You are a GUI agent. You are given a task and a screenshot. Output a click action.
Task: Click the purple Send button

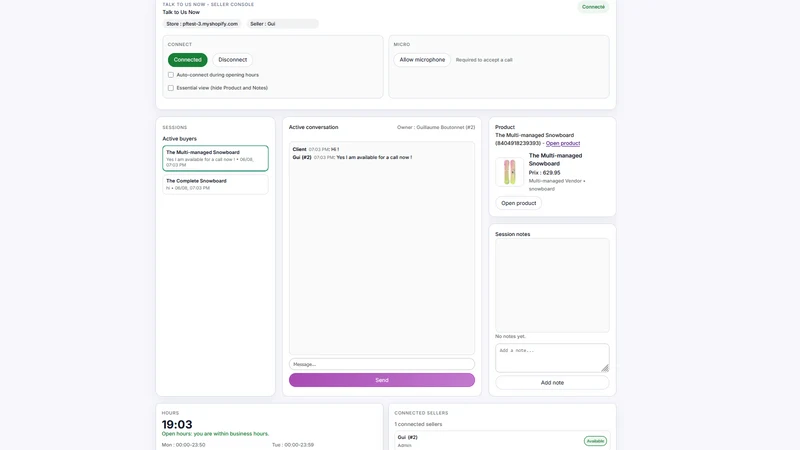382,380
